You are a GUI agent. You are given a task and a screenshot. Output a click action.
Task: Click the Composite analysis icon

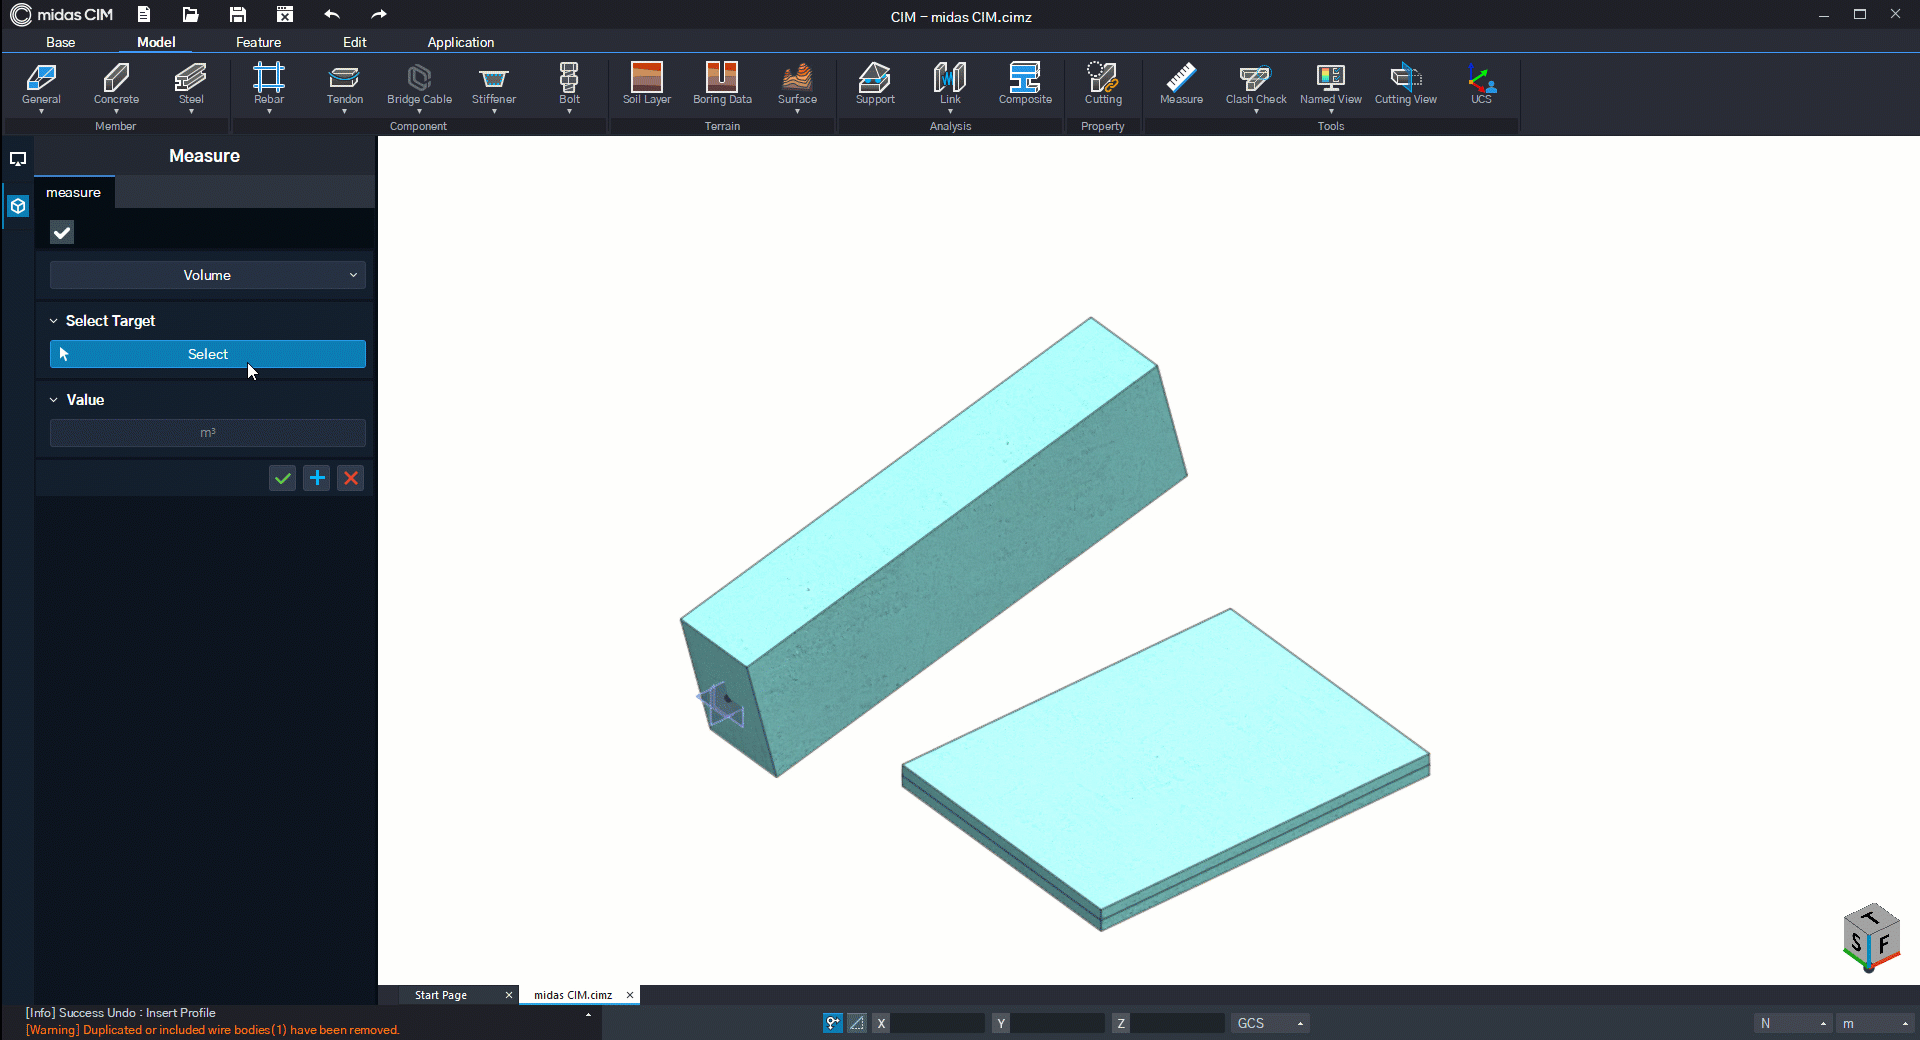point(1025,84)
